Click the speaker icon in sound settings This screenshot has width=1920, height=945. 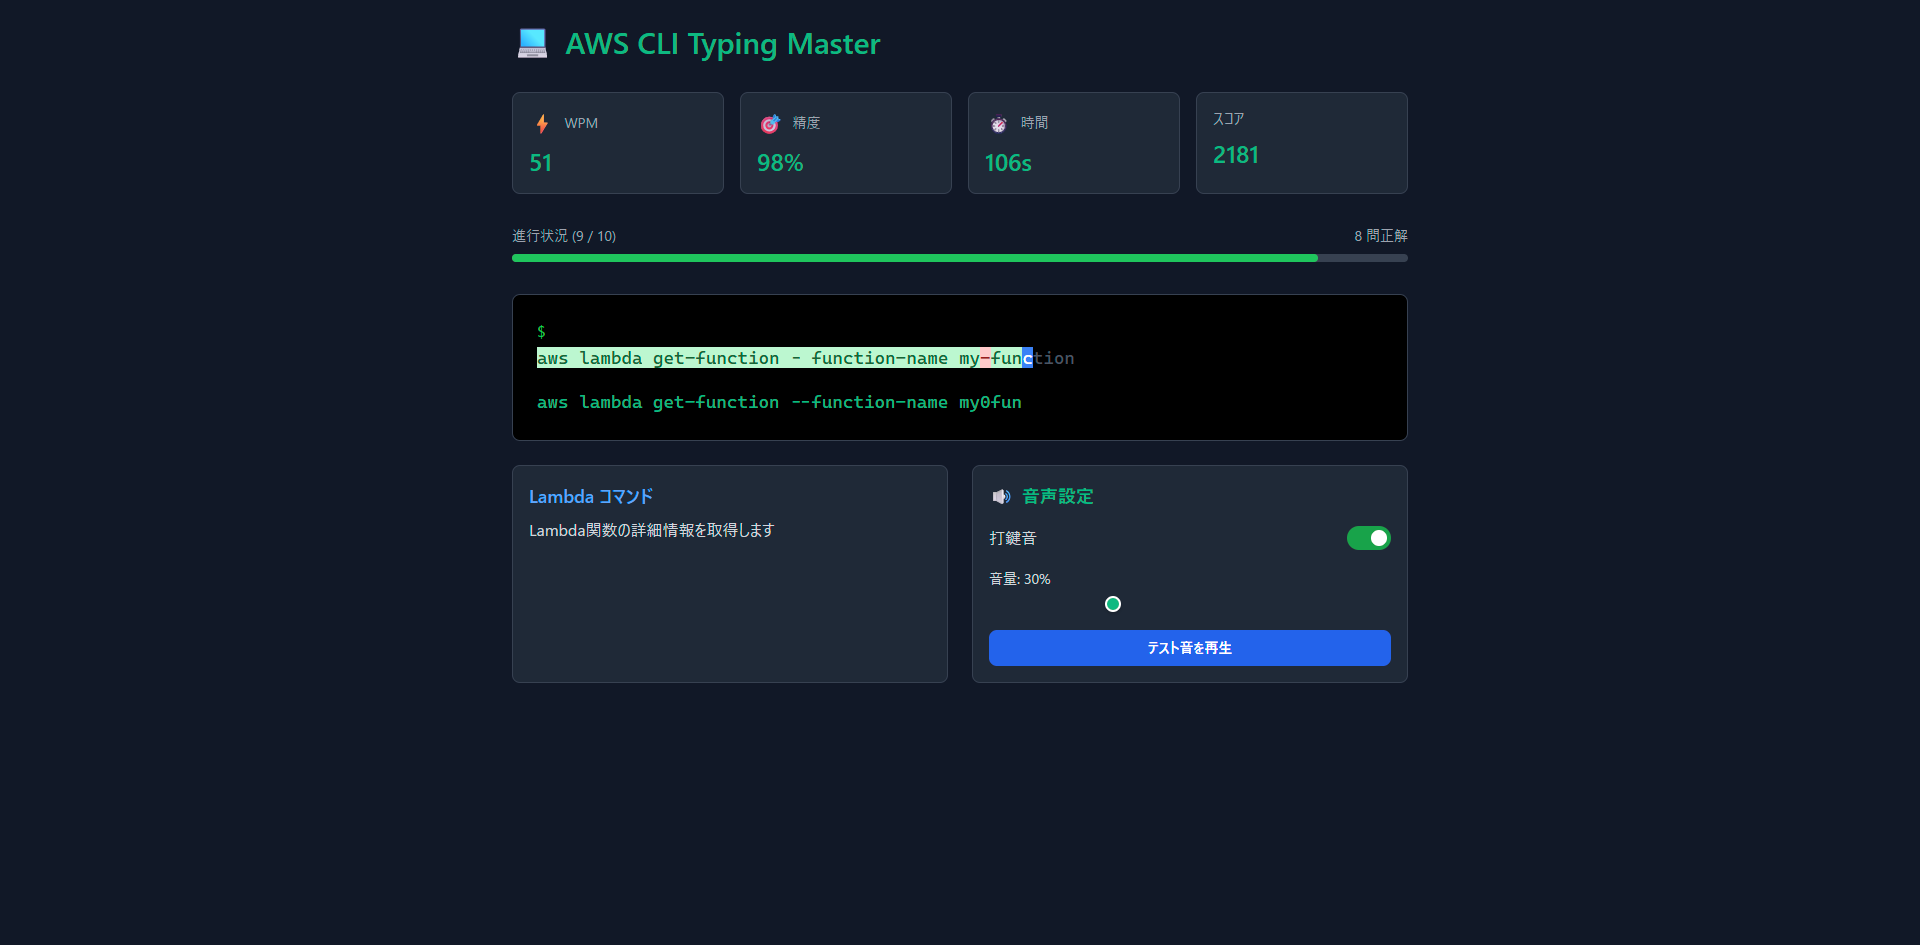(x=1000, y=497)
